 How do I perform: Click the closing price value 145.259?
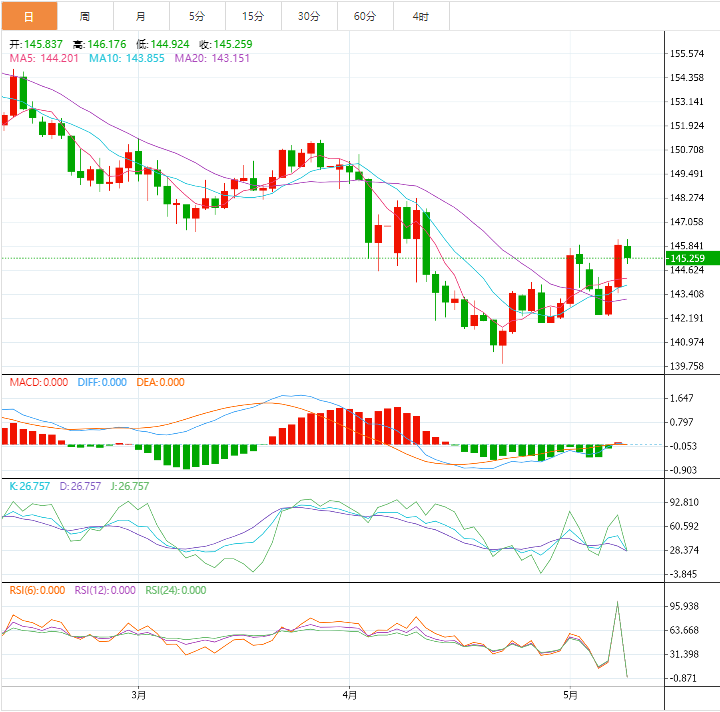click(x=233, y=45)
